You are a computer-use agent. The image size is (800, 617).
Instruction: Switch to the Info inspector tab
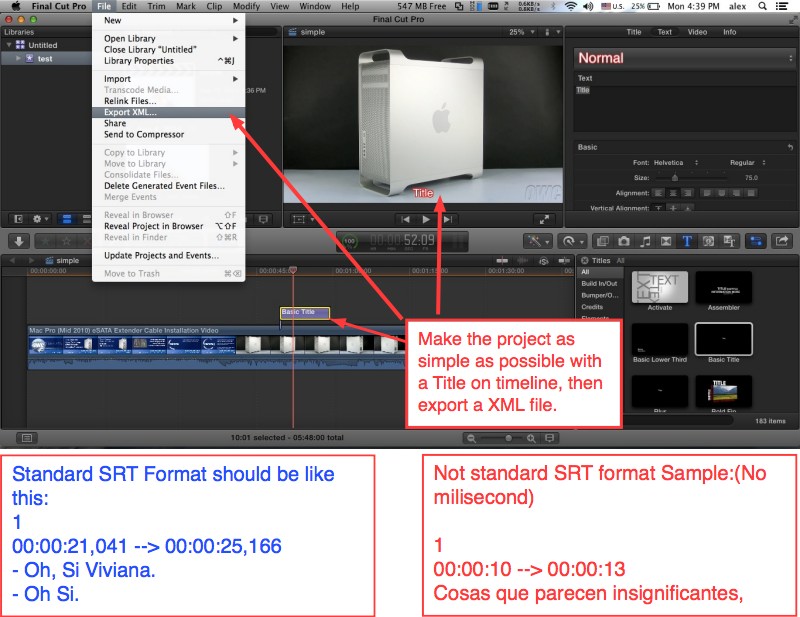[730, 32]
